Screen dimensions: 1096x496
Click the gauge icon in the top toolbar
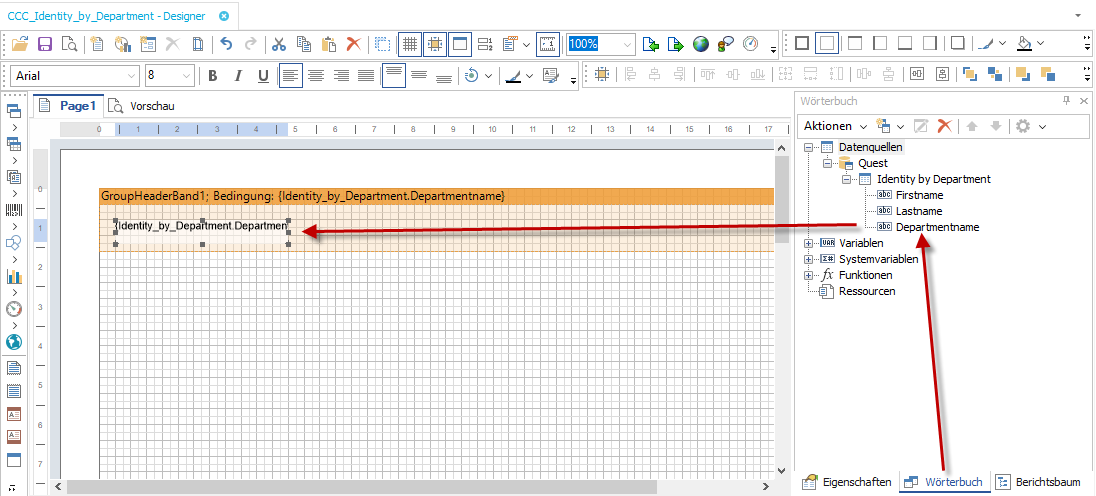pyautogui.click(x=751, y=44)
